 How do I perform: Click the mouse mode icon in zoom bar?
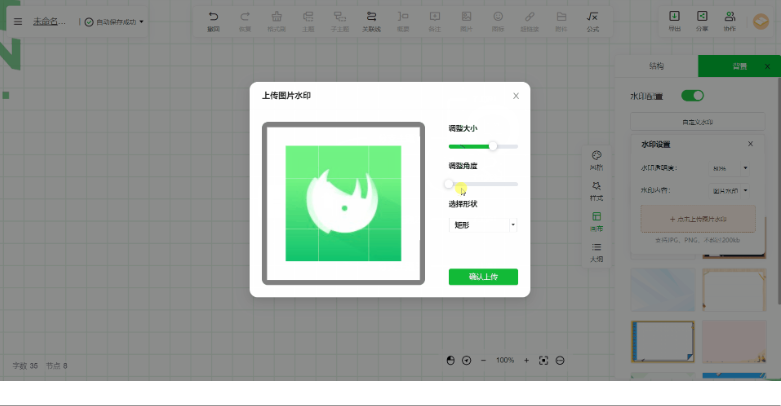[x=451, y=361]
